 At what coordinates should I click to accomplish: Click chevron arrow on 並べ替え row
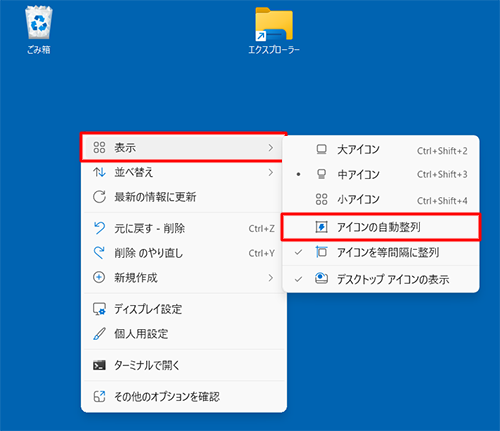tap(271, 172)
